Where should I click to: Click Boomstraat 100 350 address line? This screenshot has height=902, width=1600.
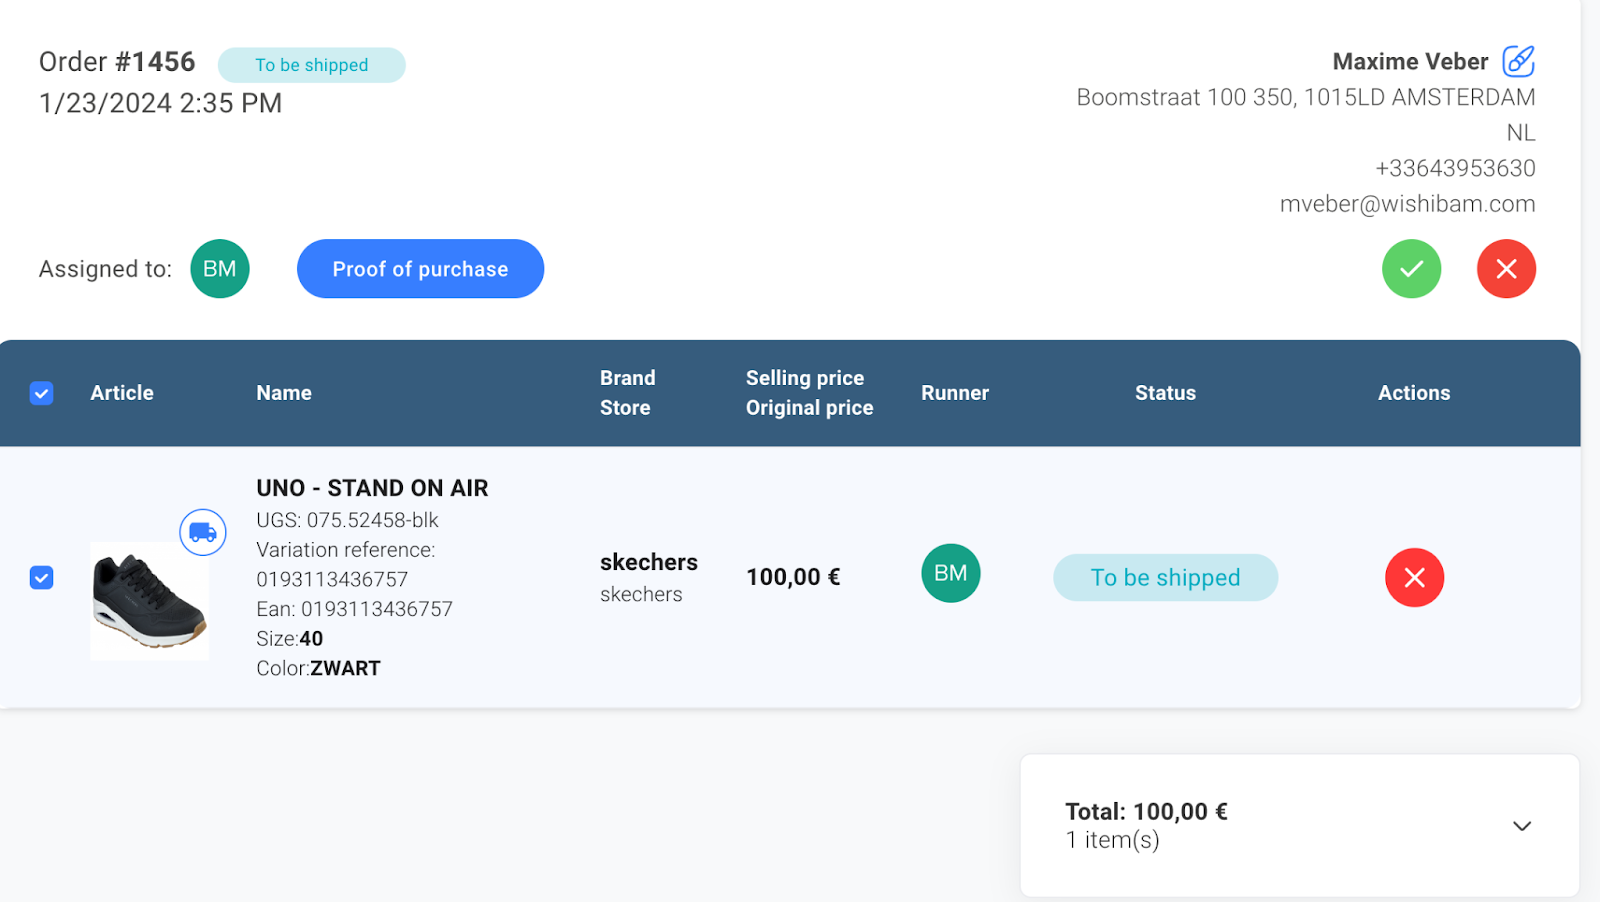tap(1305, 97)
